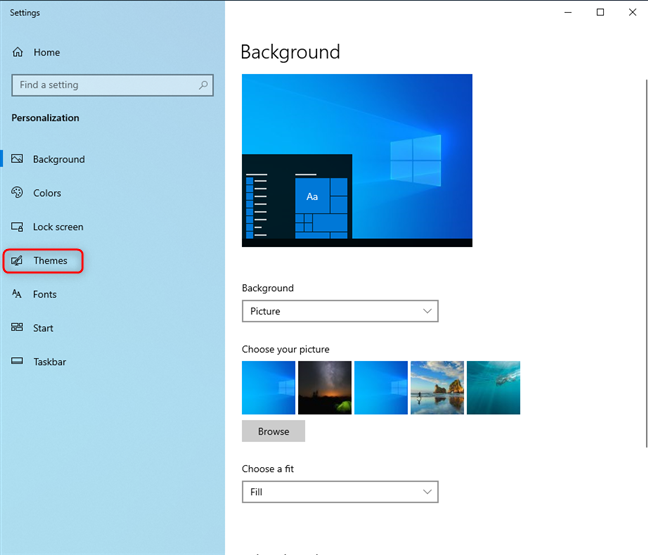This screenshot has height=555, width=648.
Task: Click the Colors palette icon
Action: pos(17,193)
